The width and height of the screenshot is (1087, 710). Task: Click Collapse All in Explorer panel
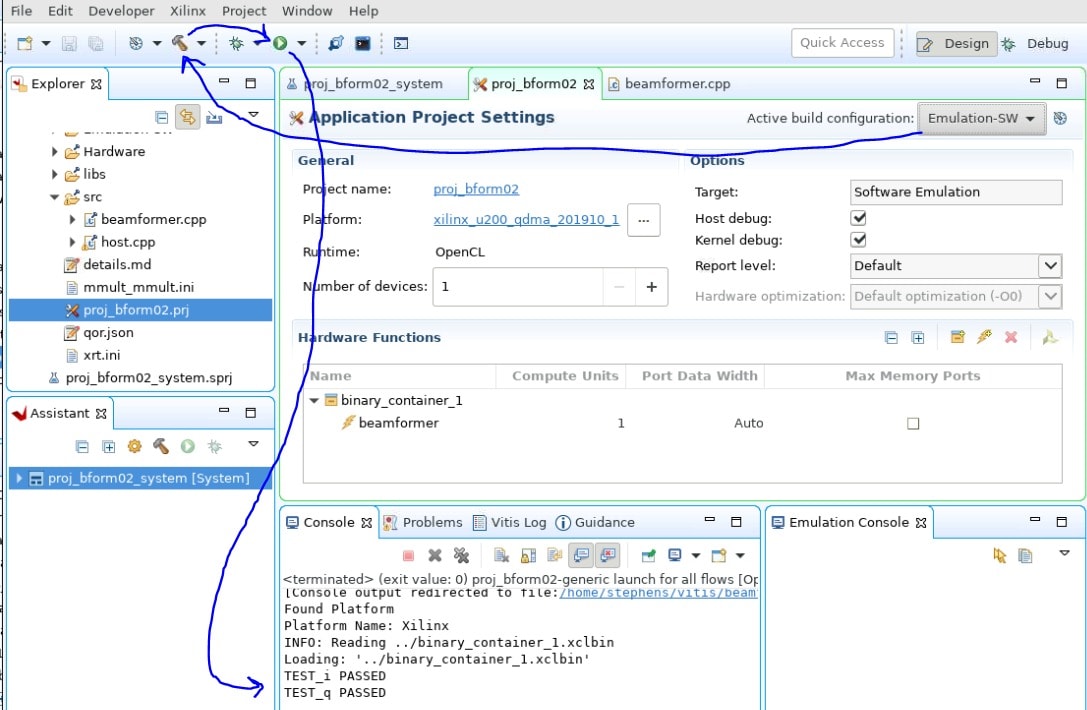click(x=162, y=117)
